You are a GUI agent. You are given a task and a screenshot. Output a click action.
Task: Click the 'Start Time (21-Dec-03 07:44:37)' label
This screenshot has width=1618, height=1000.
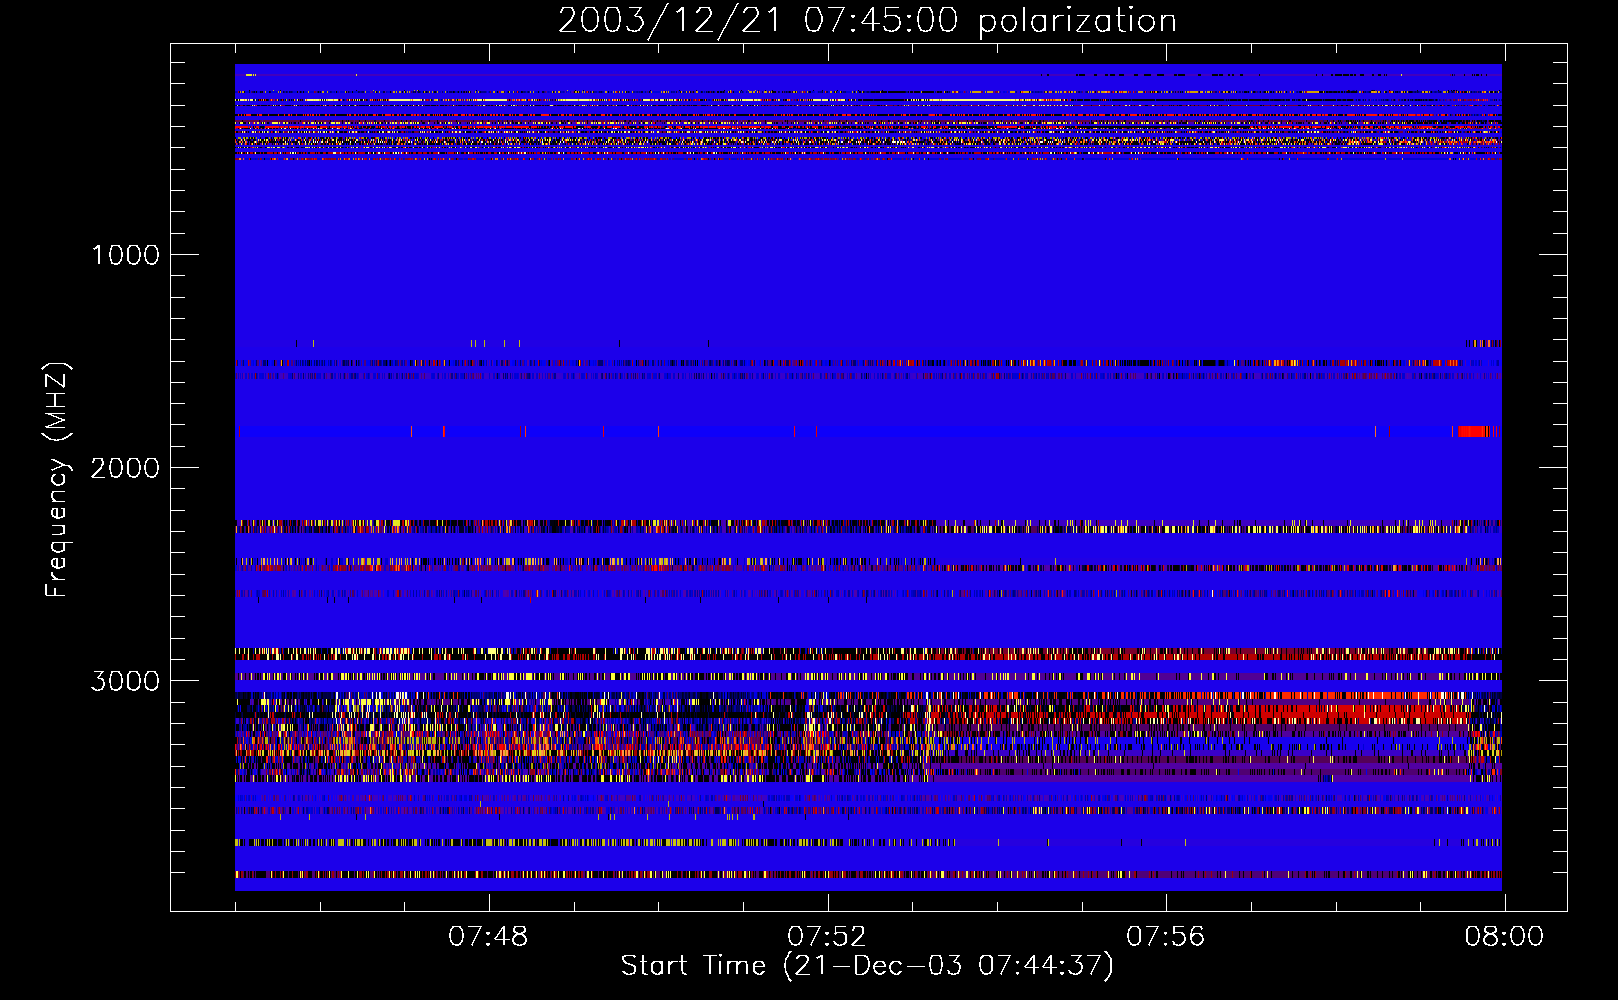tap(867, 966)
